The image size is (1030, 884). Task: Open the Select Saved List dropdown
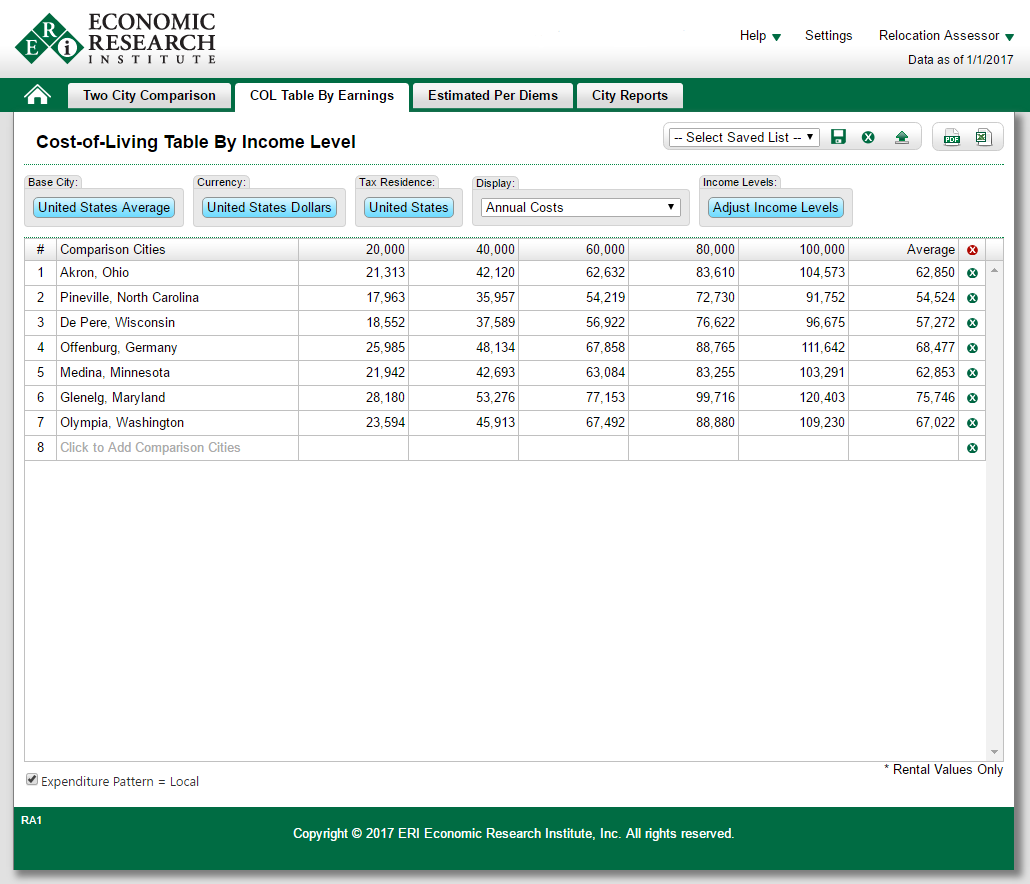click(744, 137)
